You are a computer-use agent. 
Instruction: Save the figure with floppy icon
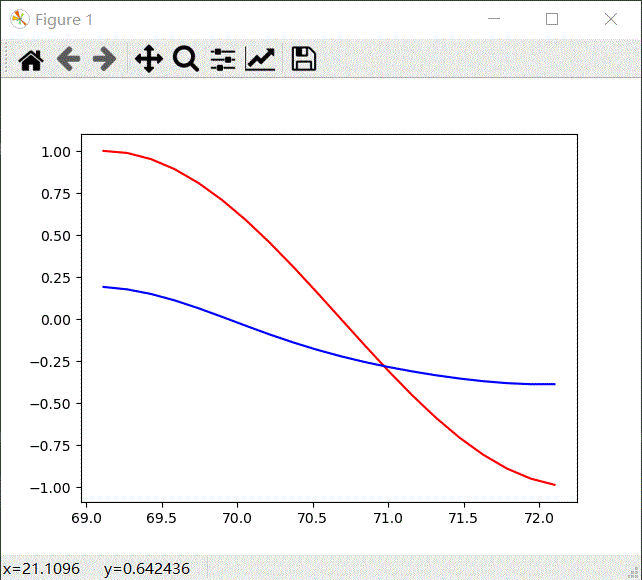click(x=303, y=59)
